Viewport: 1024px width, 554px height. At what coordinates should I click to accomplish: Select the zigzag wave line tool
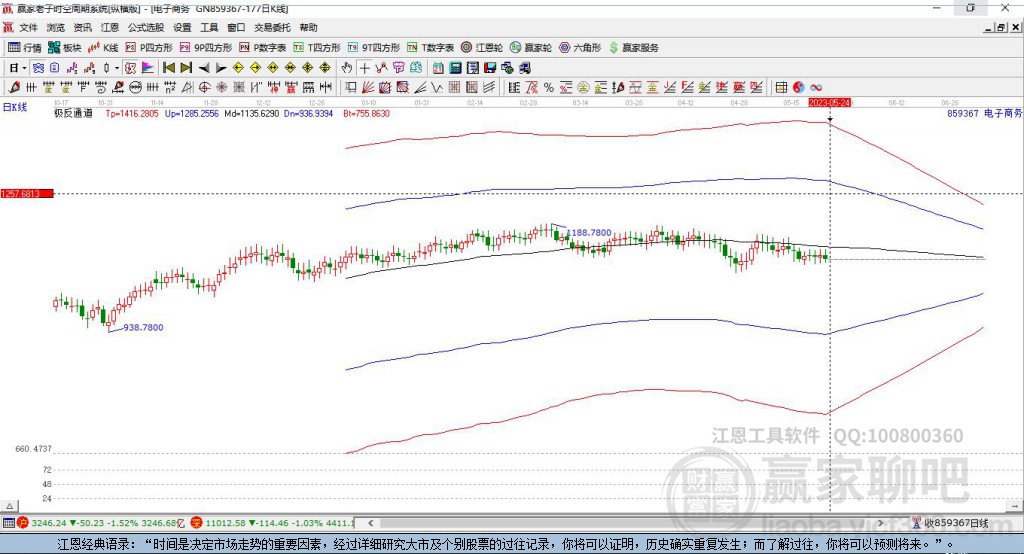[x=436, y=88]
